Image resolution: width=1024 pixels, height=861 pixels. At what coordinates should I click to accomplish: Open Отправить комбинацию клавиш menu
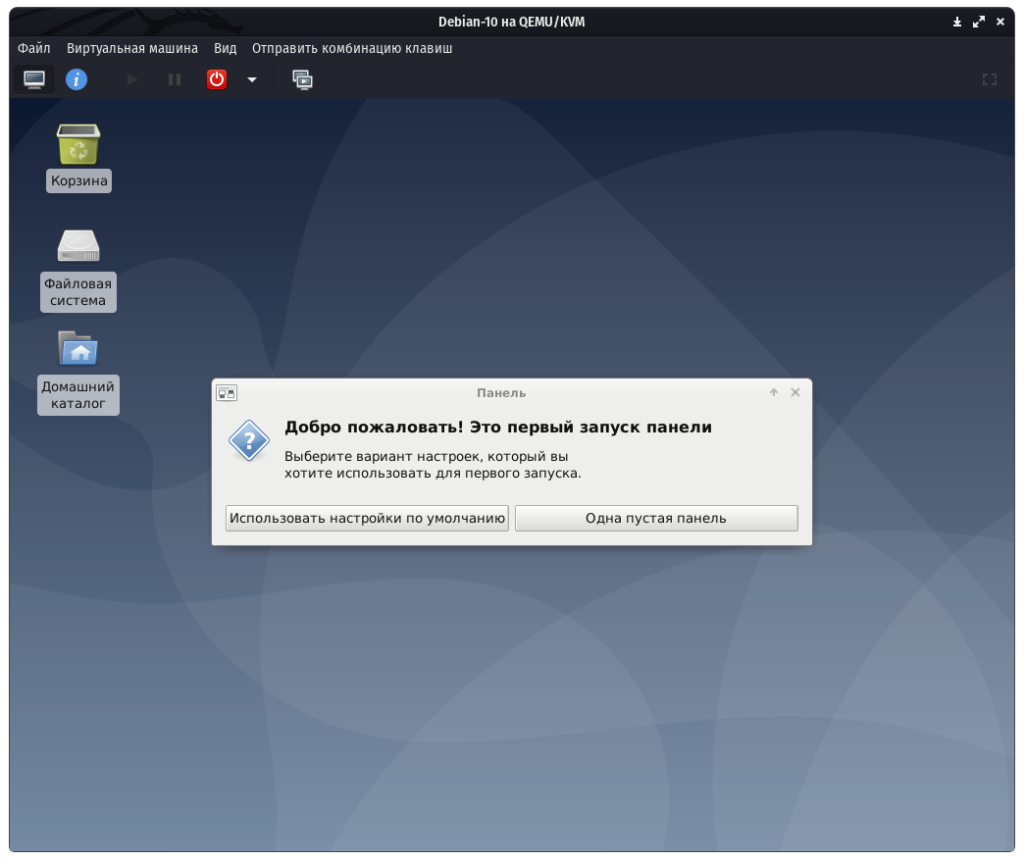[x=352, y=48]
